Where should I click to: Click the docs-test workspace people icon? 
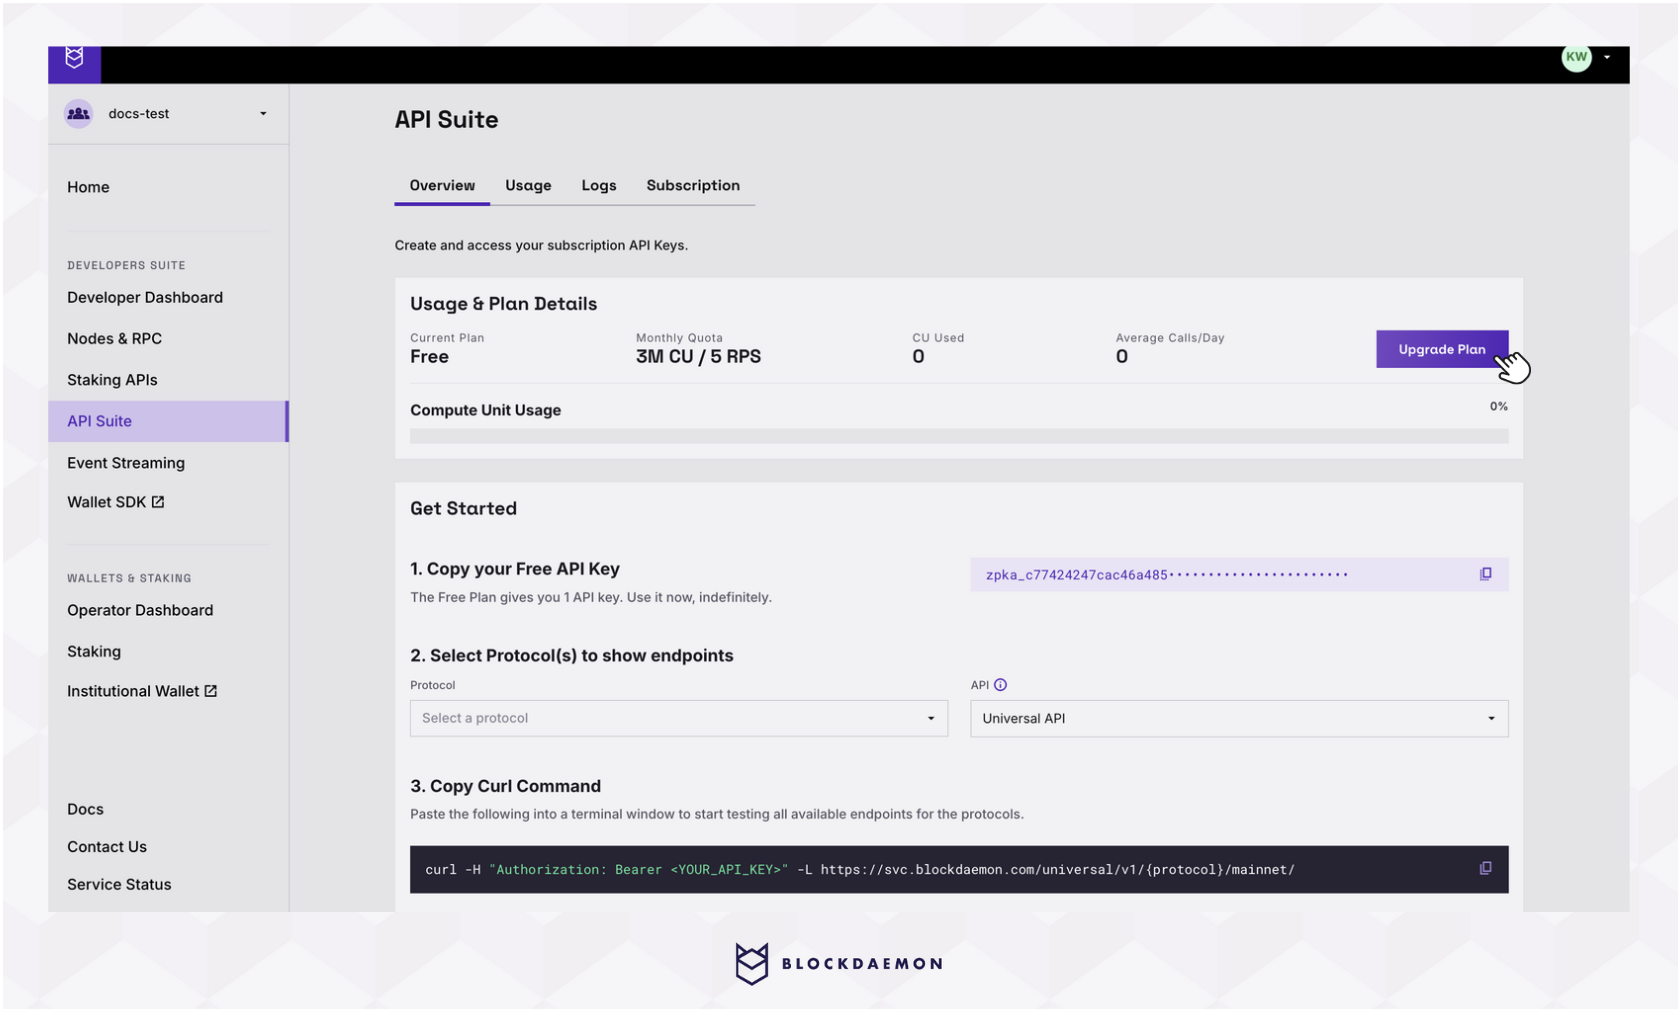click(x=78, y=114)
